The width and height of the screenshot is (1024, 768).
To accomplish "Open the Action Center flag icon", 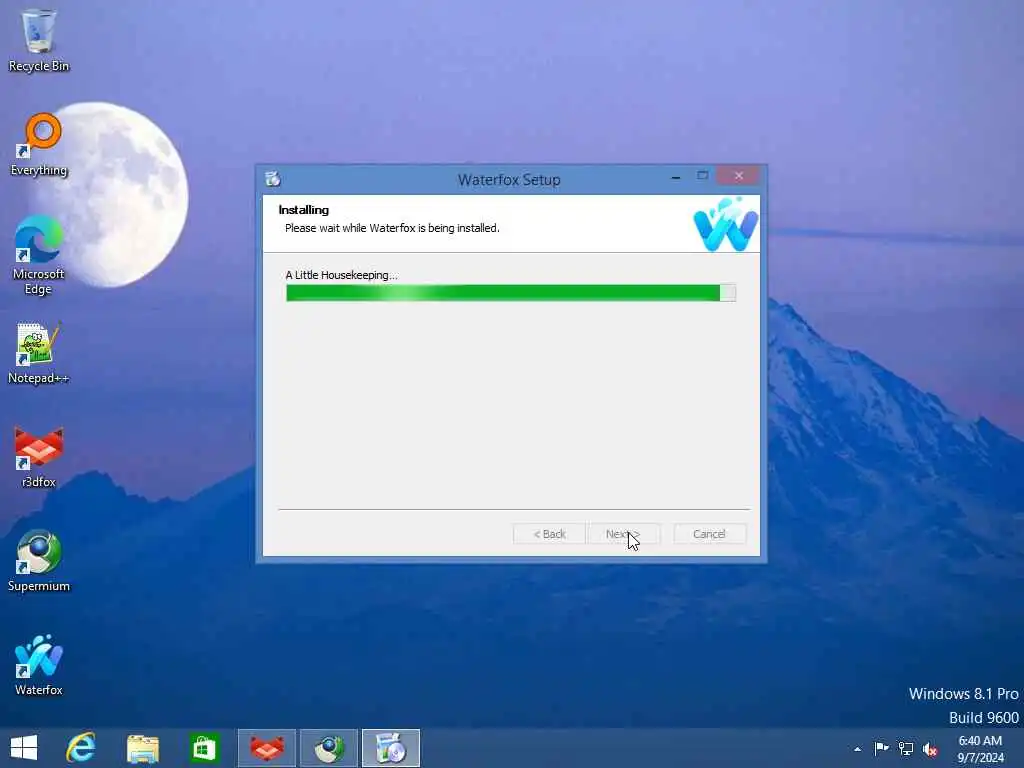I will tap(881, 748).
